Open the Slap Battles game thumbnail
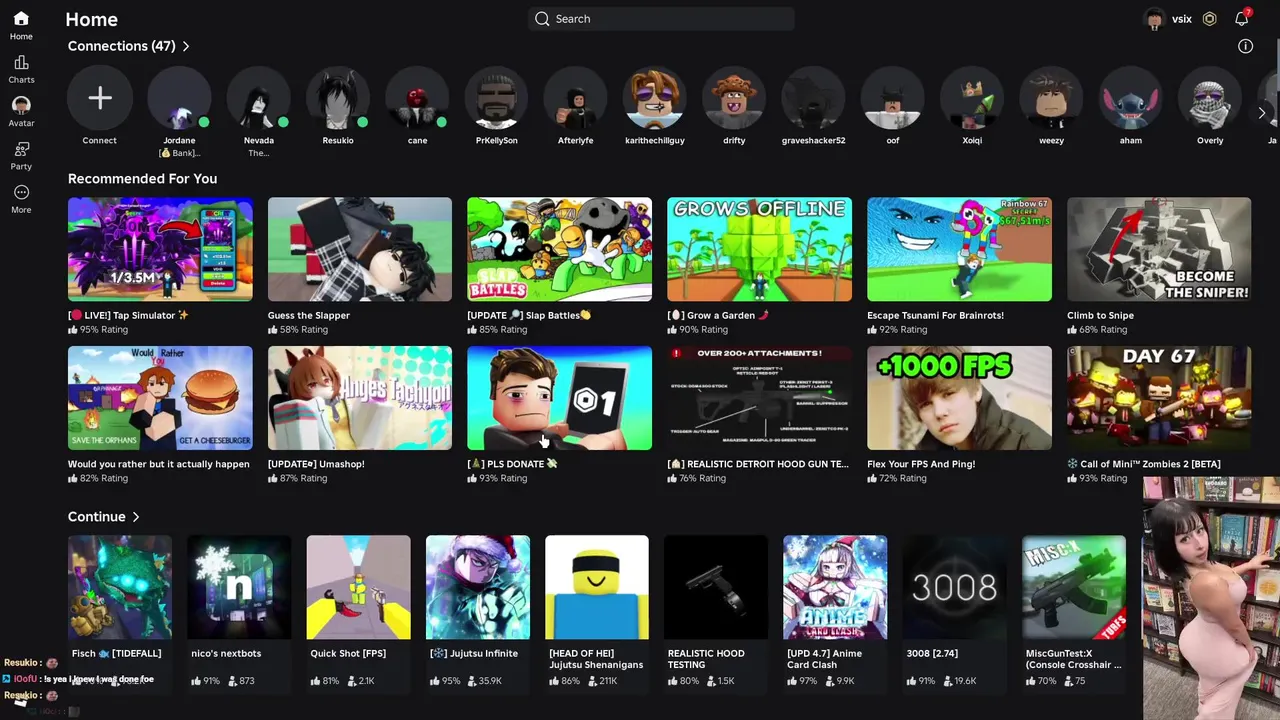 (x=559, y=249)
